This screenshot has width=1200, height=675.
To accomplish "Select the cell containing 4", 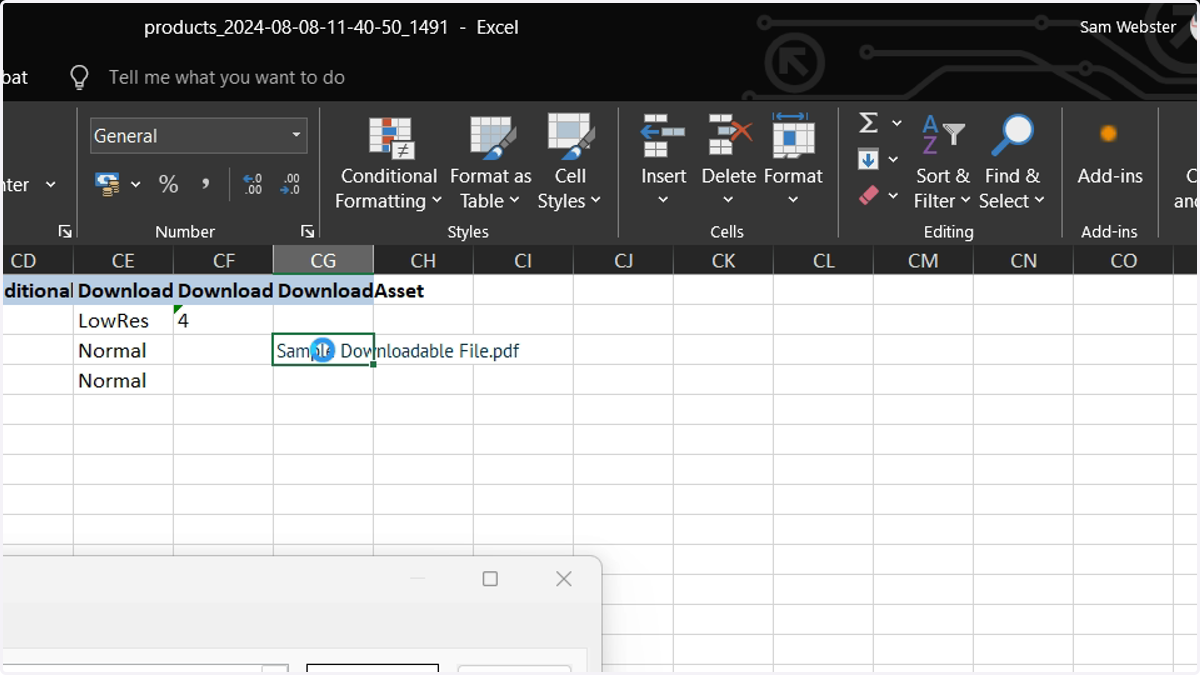I will point(223,320).
